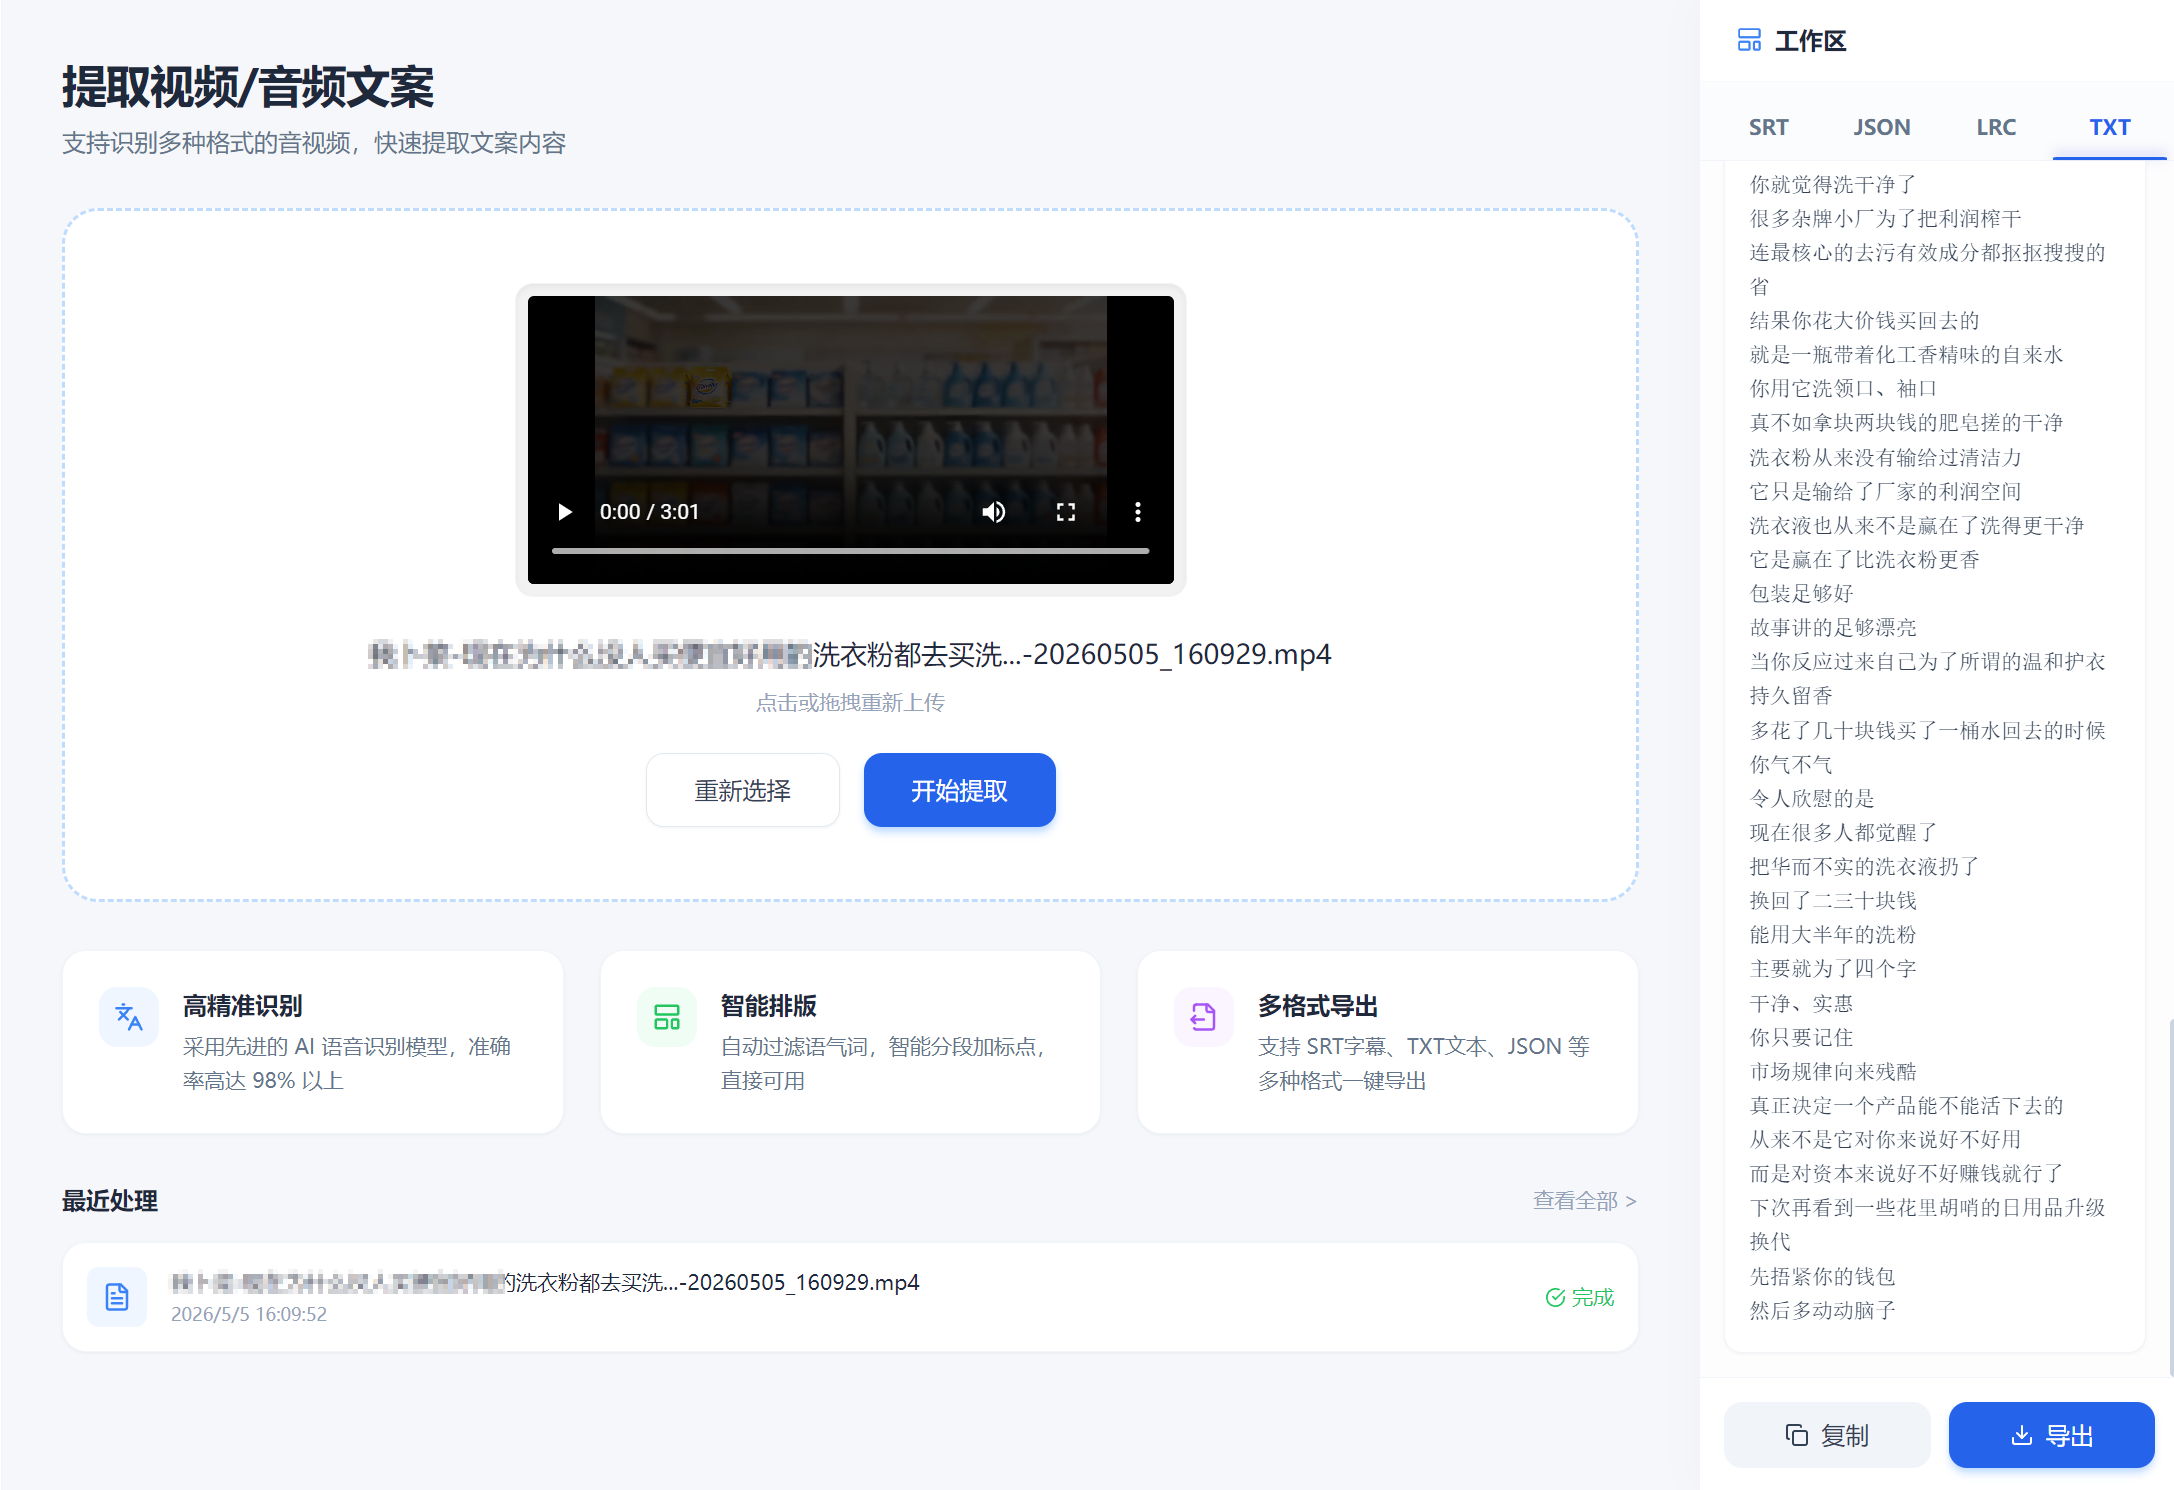The image size is (2174, 1490).
Task: Click the 2026/5/5 16:09:52 timestamp
Action: tap(249, 1314)
